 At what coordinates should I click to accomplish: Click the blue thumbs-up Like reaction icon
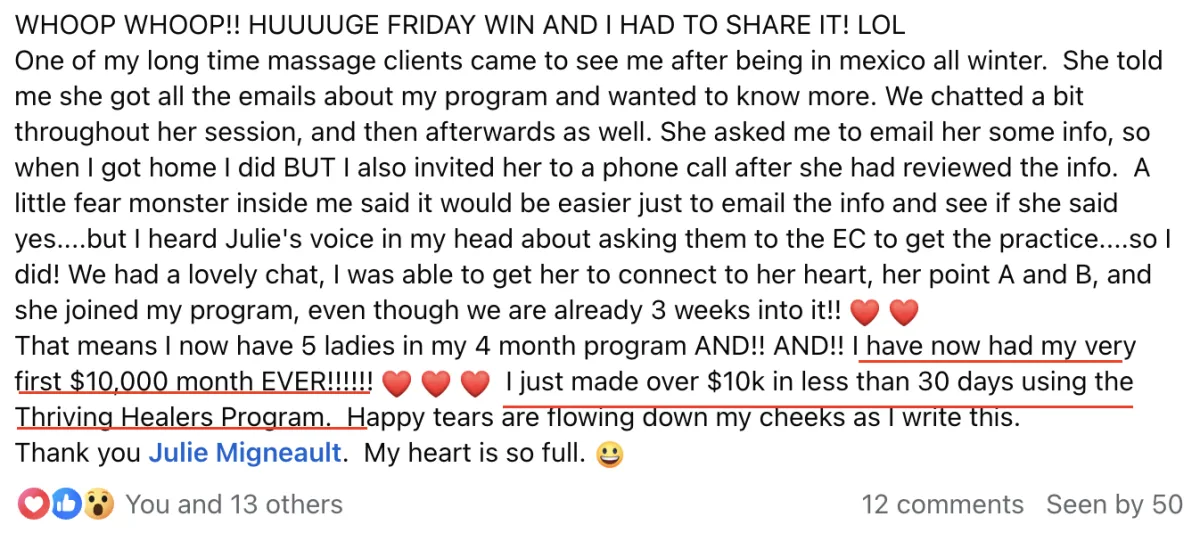(65, 504)
